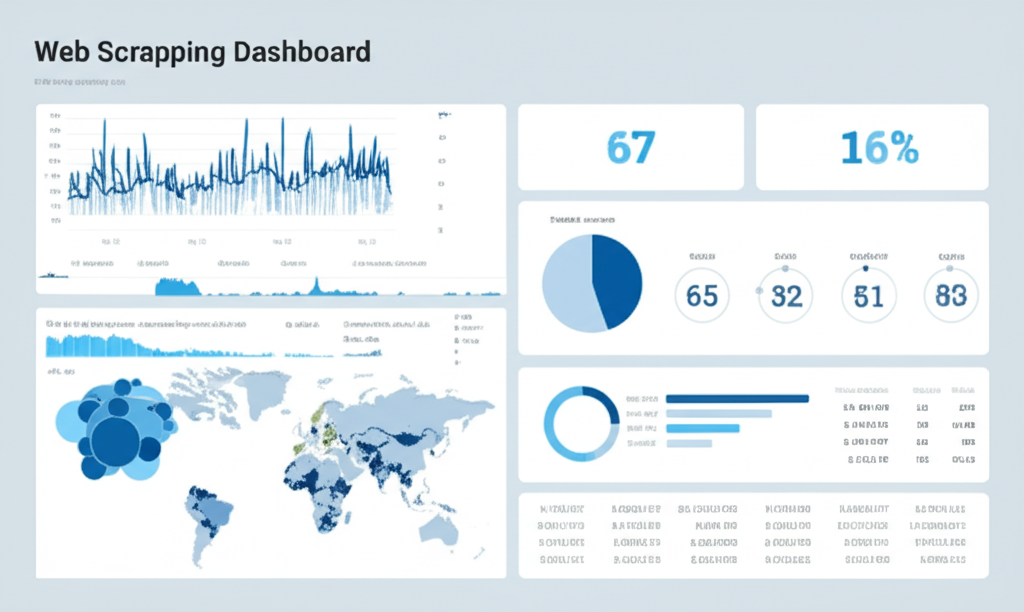Click the donut ring chart

coord(581,424)
